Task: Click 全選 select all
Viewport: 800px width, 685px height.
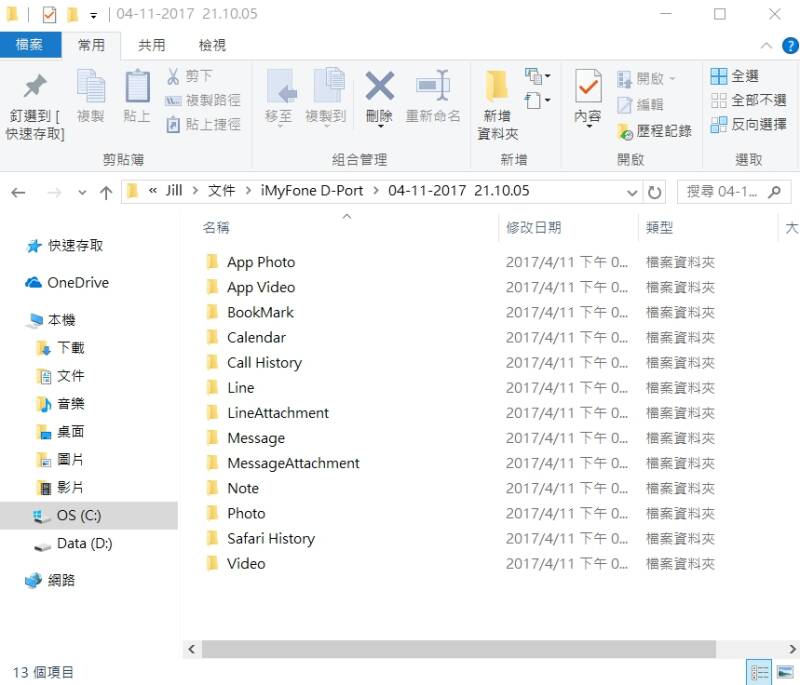Action: [x=734, y=76]
